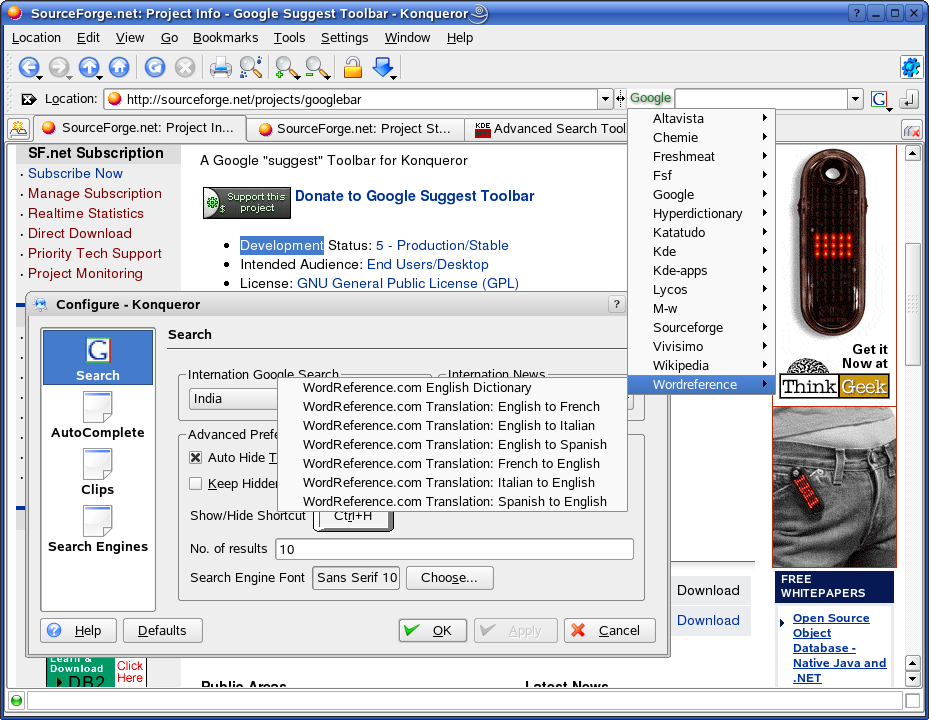Choose WordReference.com English Dictionary entry
The image size is (929, 720).
click(x=454, y=388)
